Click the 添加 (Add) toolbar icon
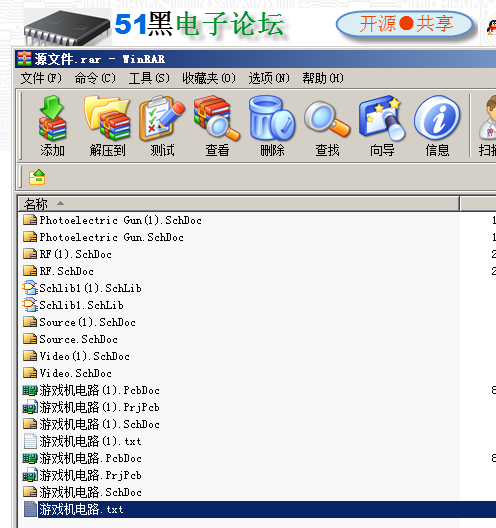This screenshot has width=496, height=528. point(53,118)
